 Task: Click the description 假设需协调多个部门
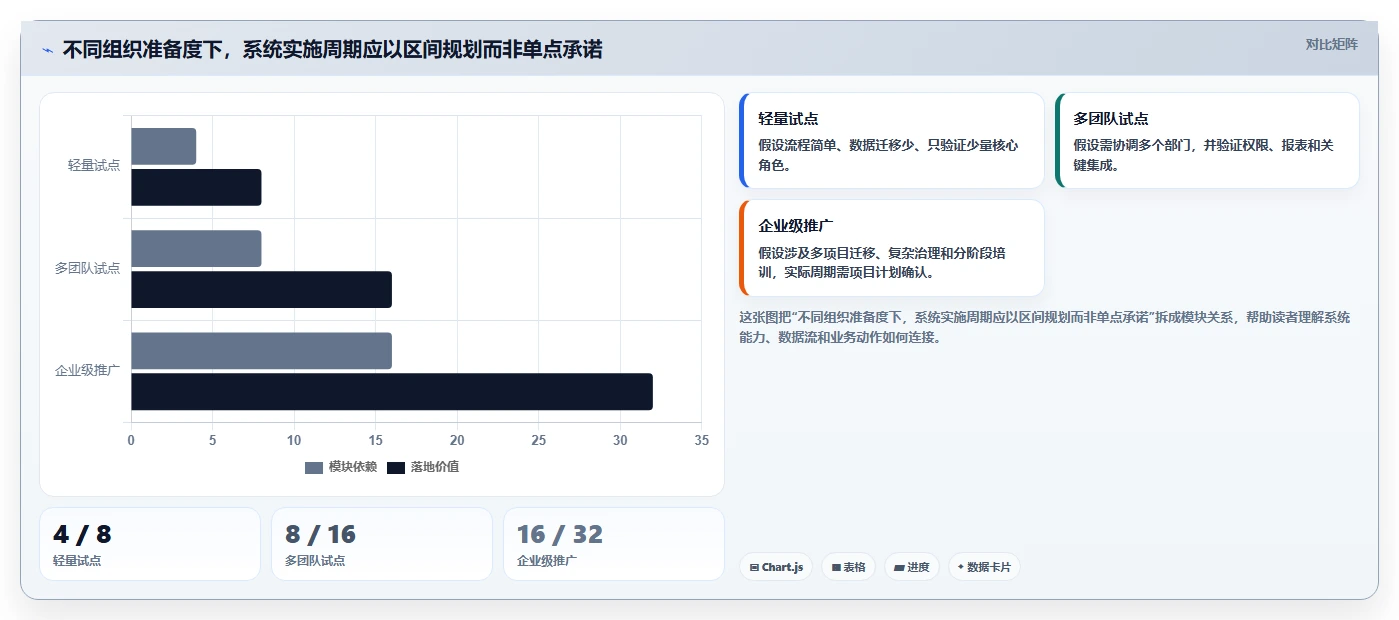coord(1204,155)
